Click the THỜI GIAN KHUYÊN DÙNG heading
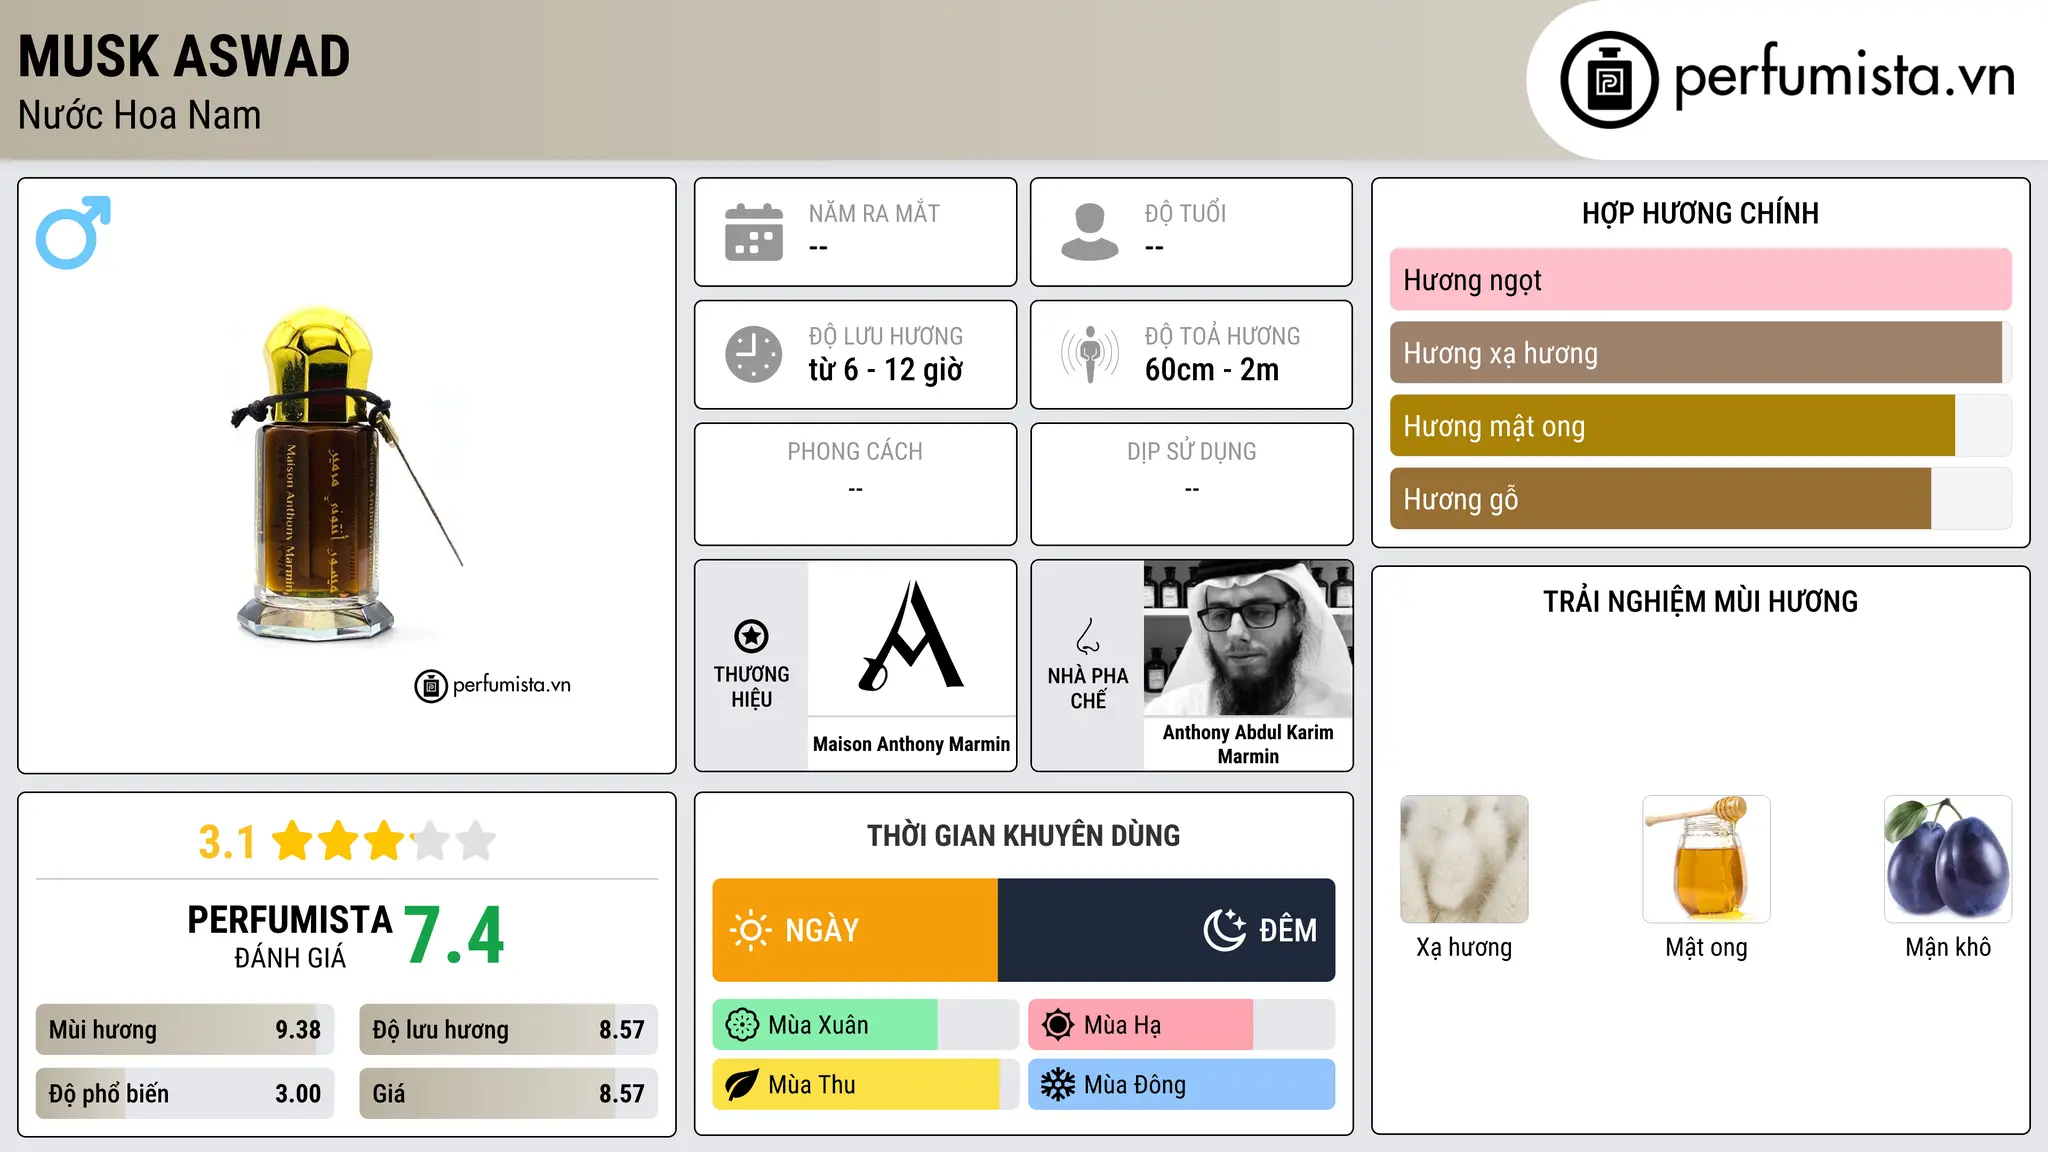 (x=1024, y=835)
